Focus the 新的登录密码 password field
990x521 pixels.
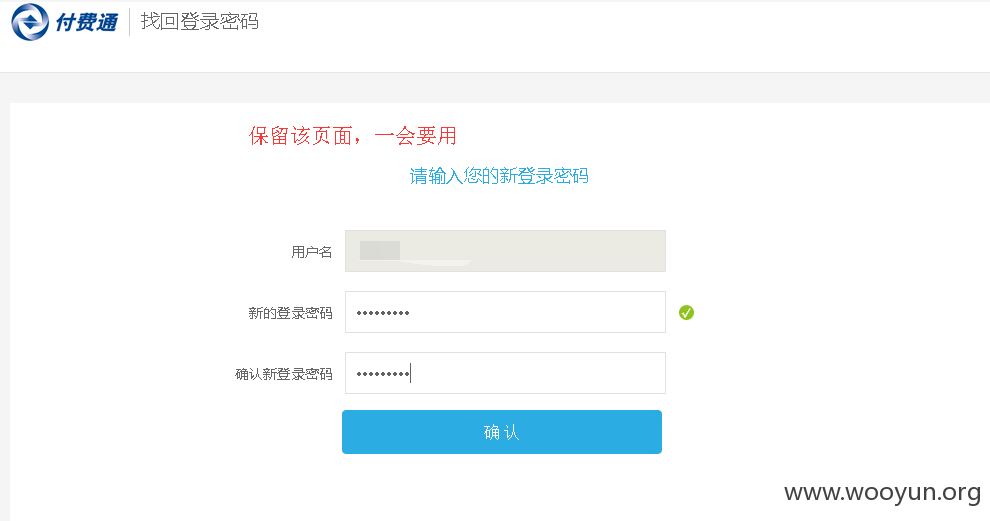coord(505,312)
